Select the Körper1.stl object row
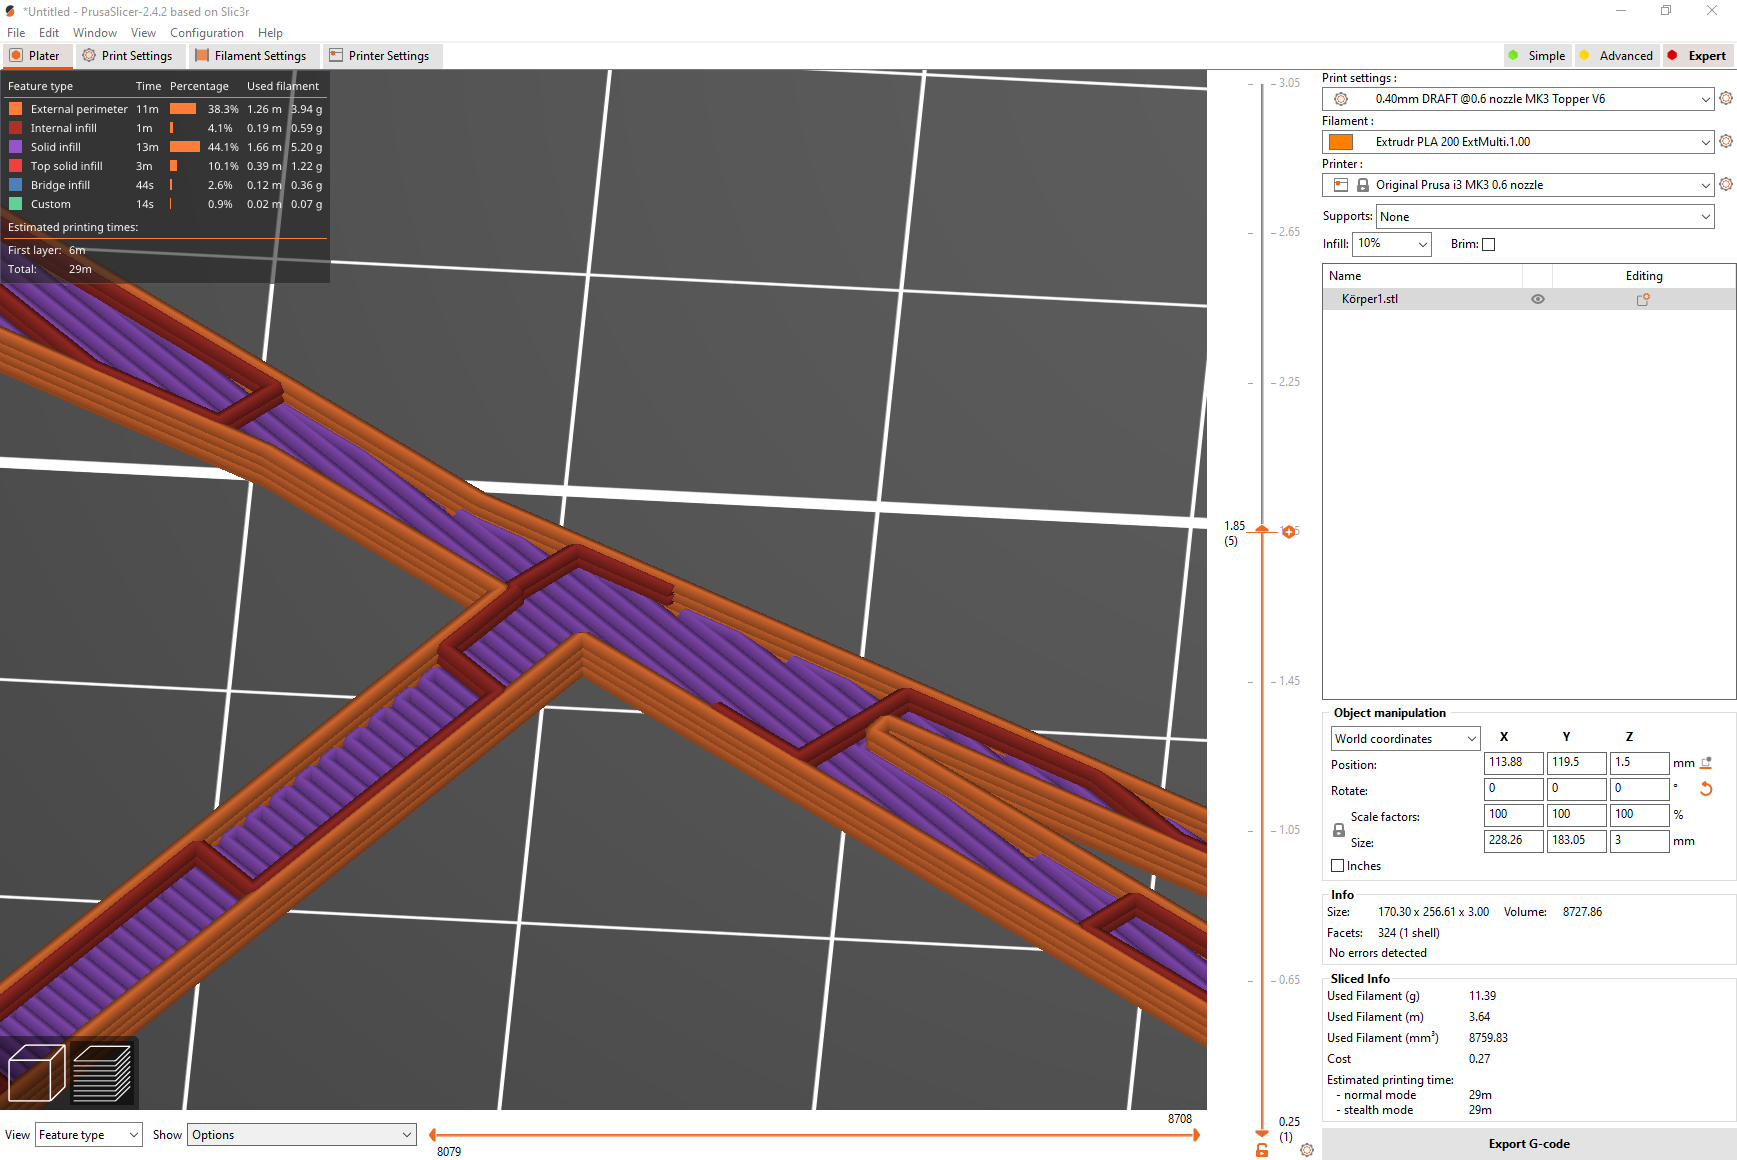Screen dimensions: 1737x1160 point(1529,299)
